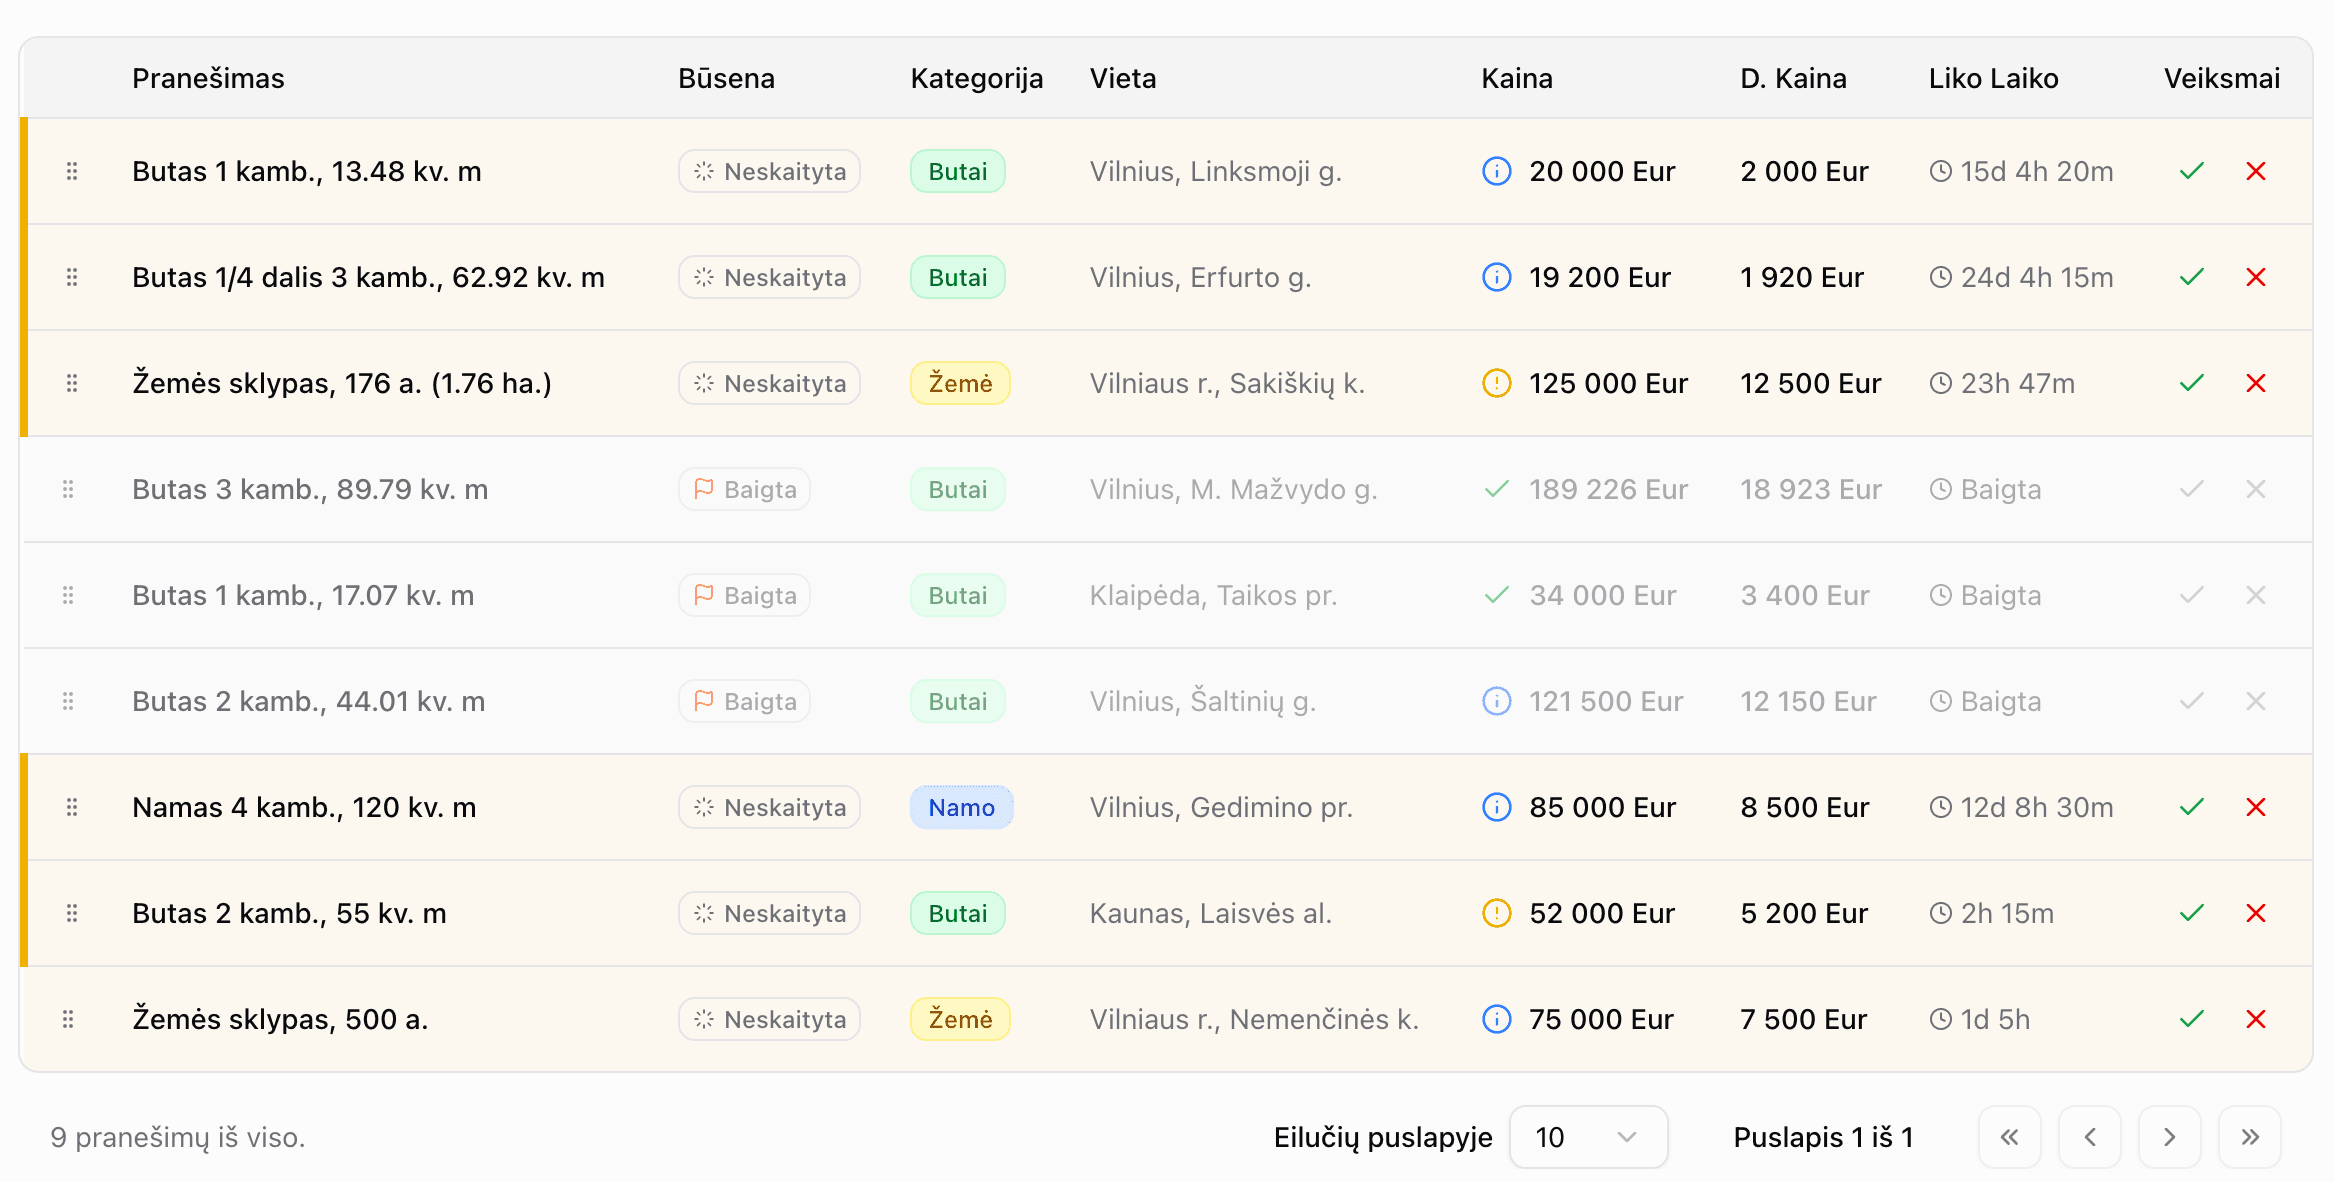
Task: Click blue info icon next to 85 000 Eur
Action: tap(1496, 807)
